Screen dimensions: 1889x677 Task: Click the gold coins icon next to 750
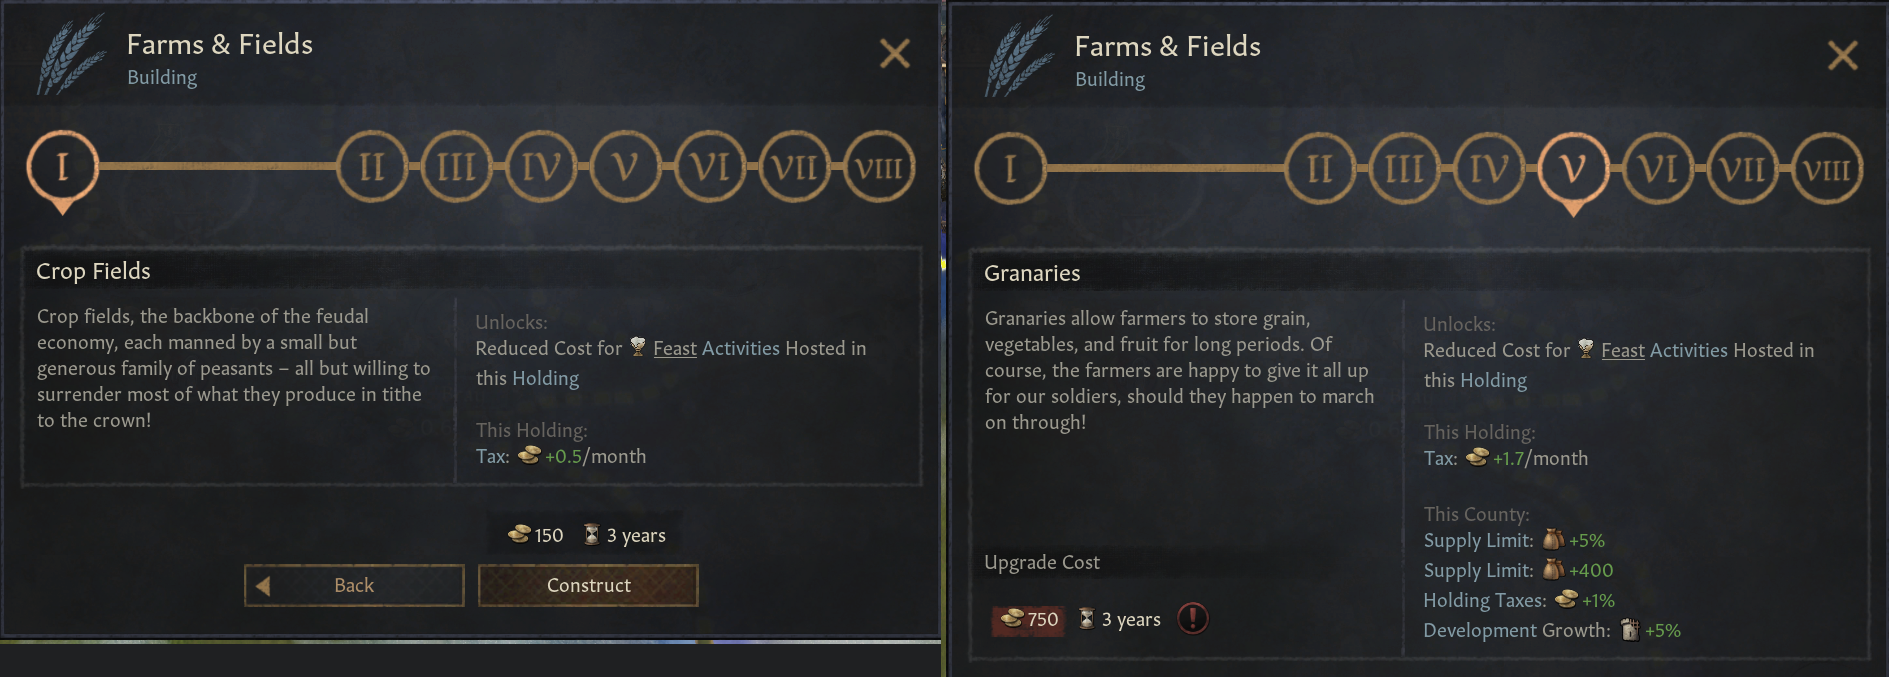(x=1012, y=619)
